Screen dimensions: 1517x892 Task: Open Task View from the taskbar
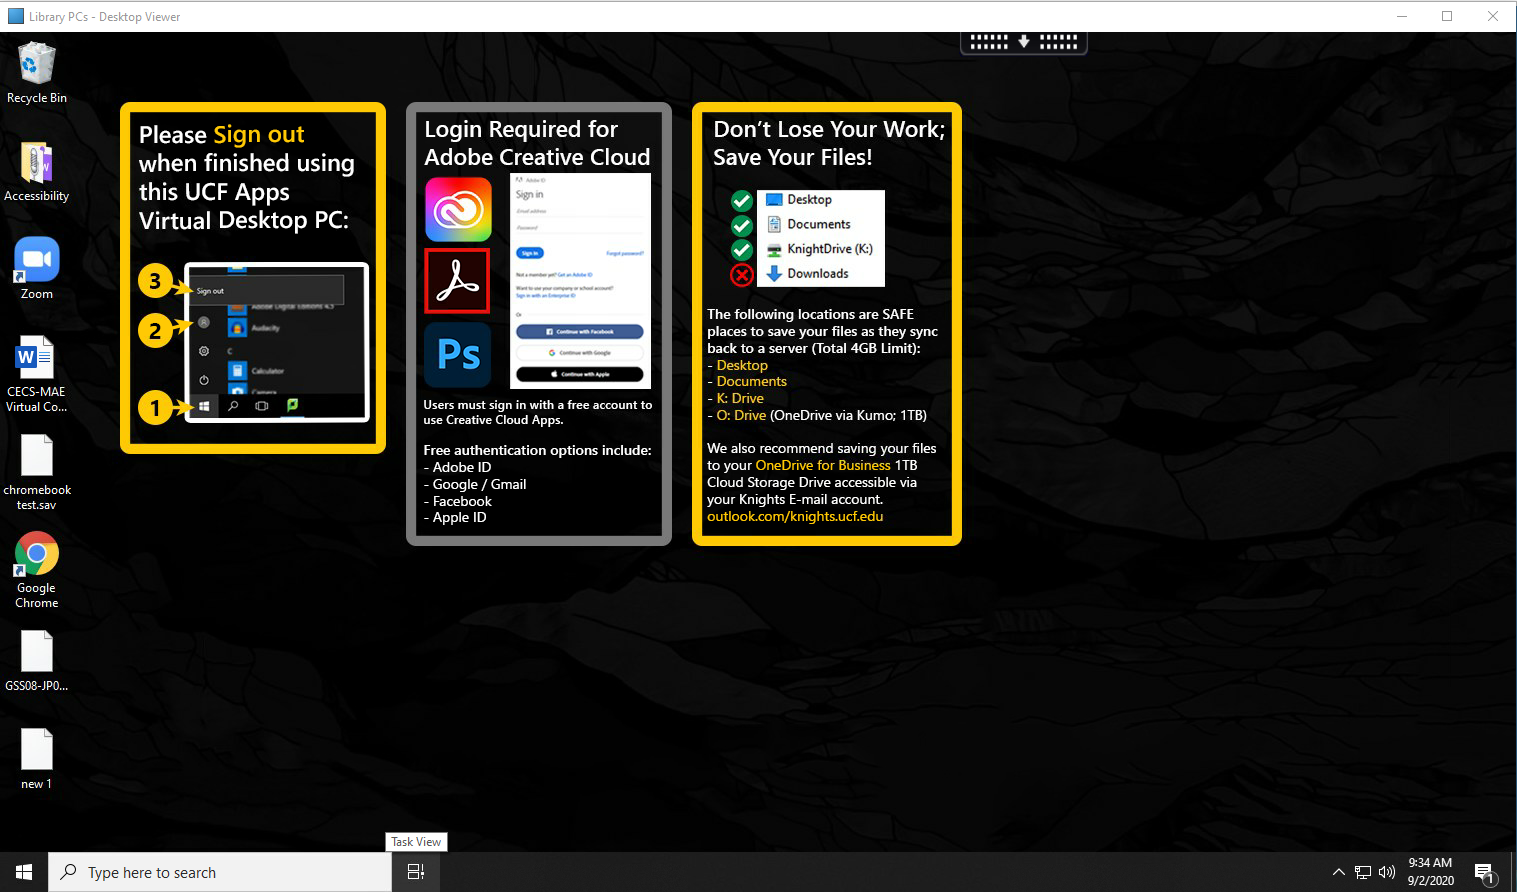[x=416, y=872]
